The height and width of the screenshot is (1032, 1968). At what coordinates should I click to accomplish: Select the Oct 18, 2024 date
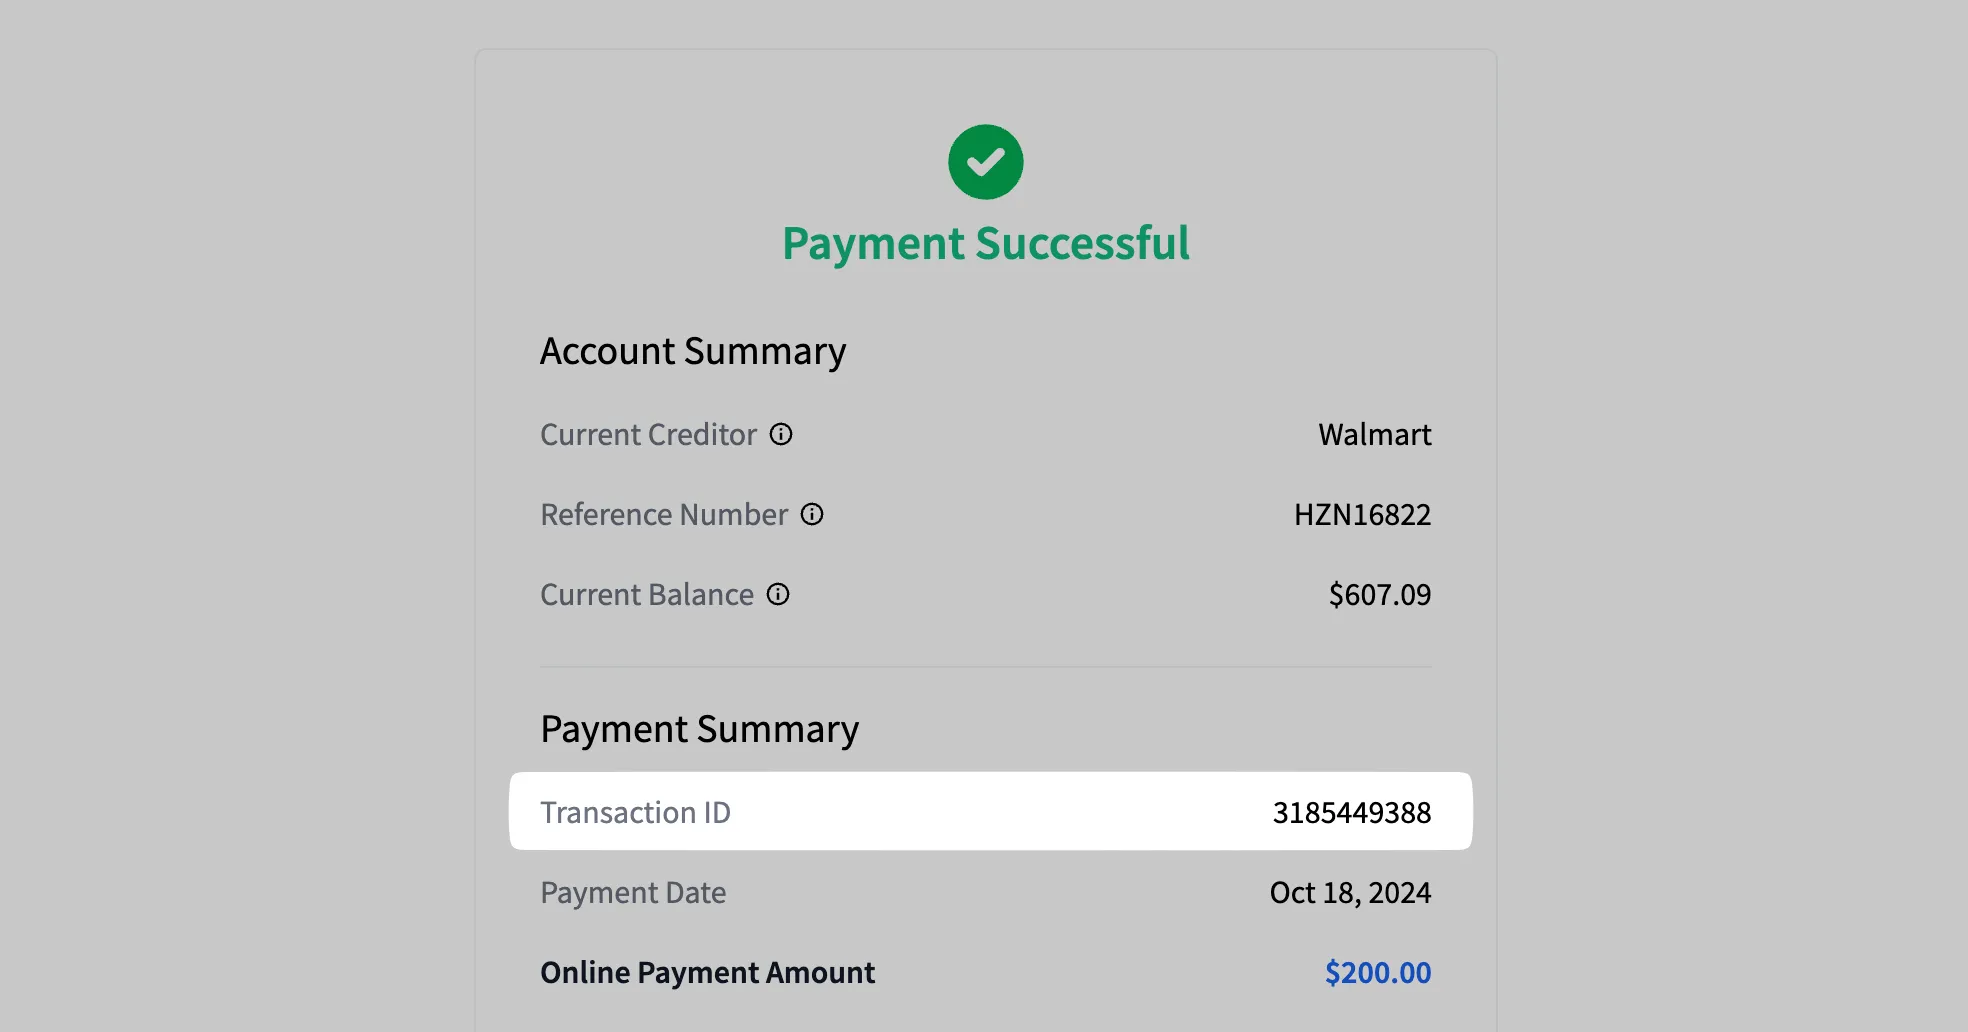click(x=1350, y=893)
